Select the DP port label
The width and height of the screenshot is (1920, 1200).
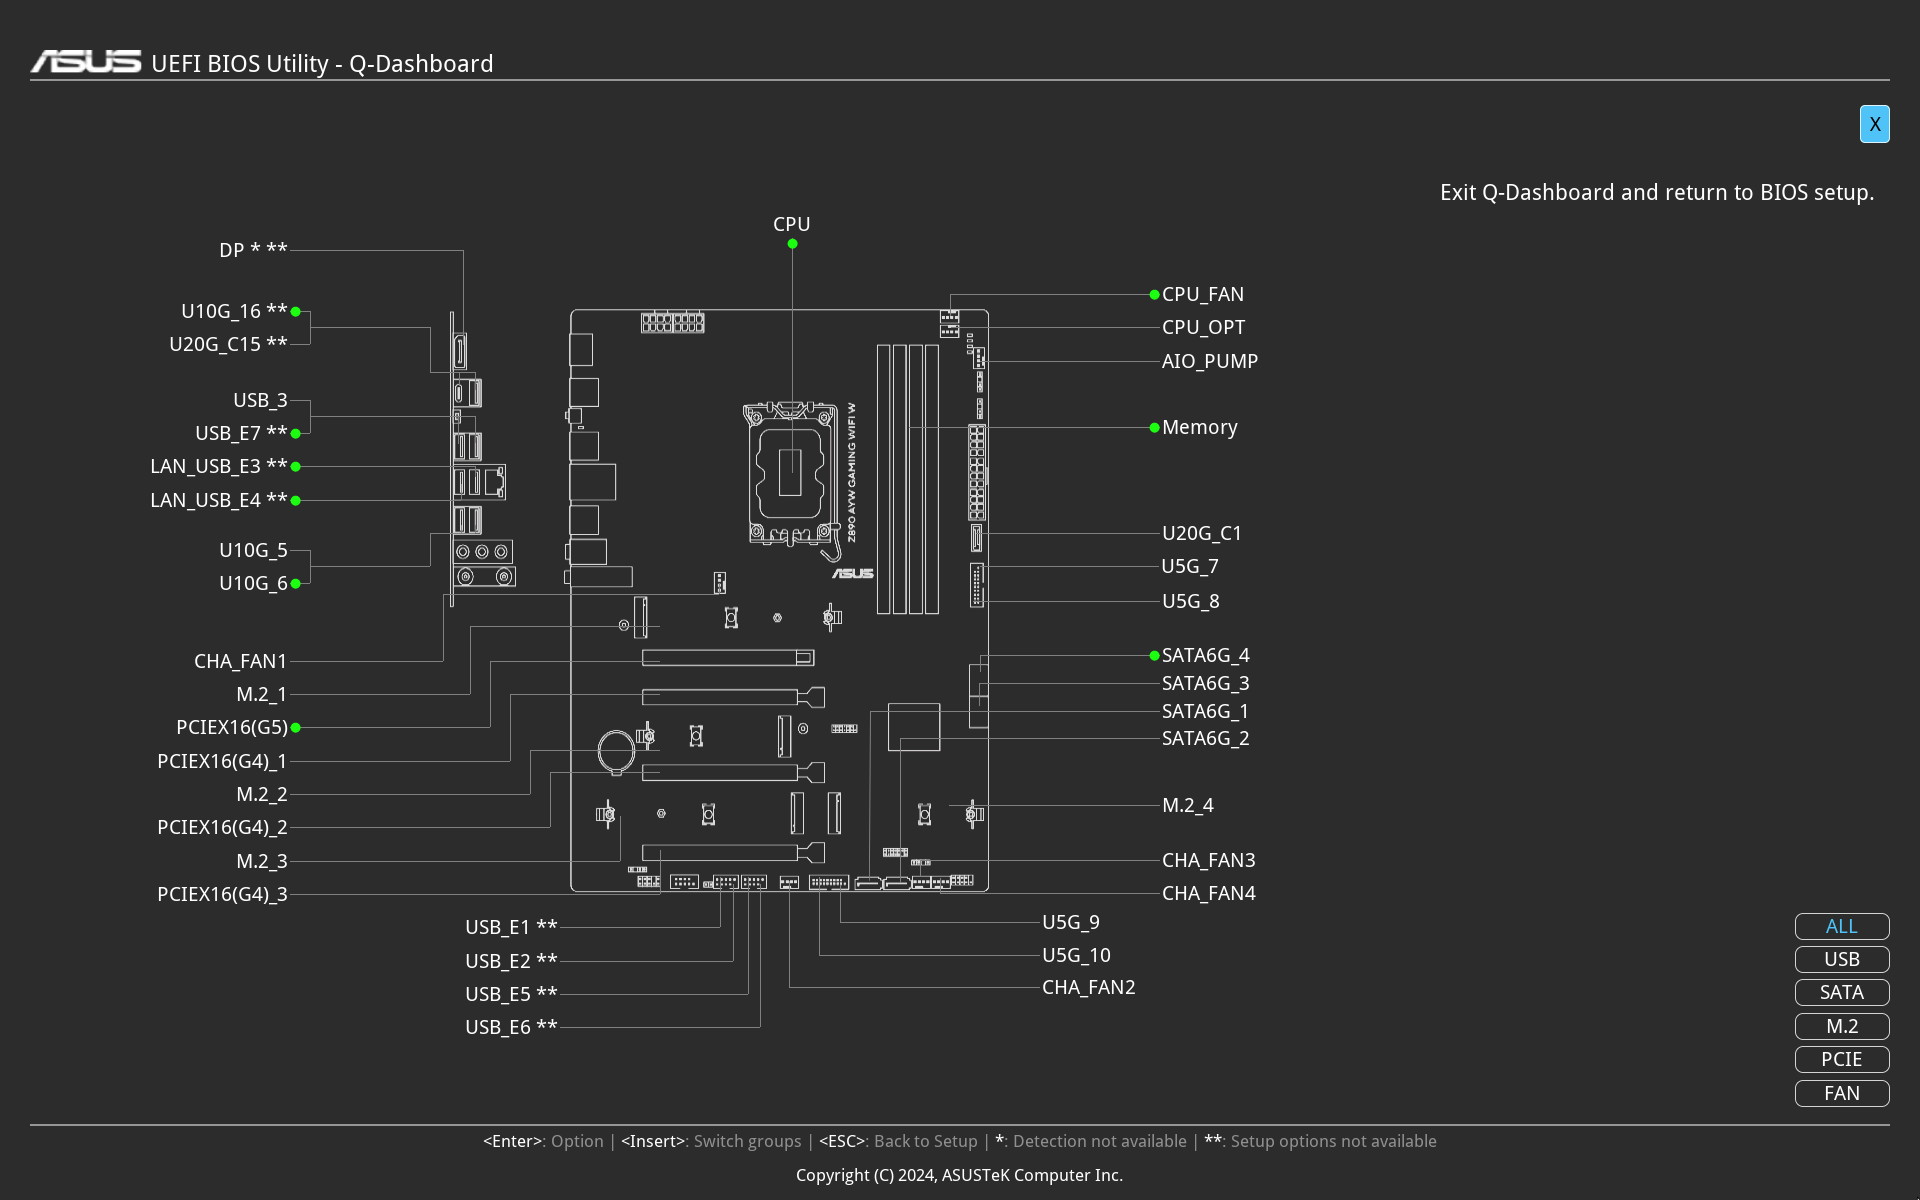tap(253, 250)
